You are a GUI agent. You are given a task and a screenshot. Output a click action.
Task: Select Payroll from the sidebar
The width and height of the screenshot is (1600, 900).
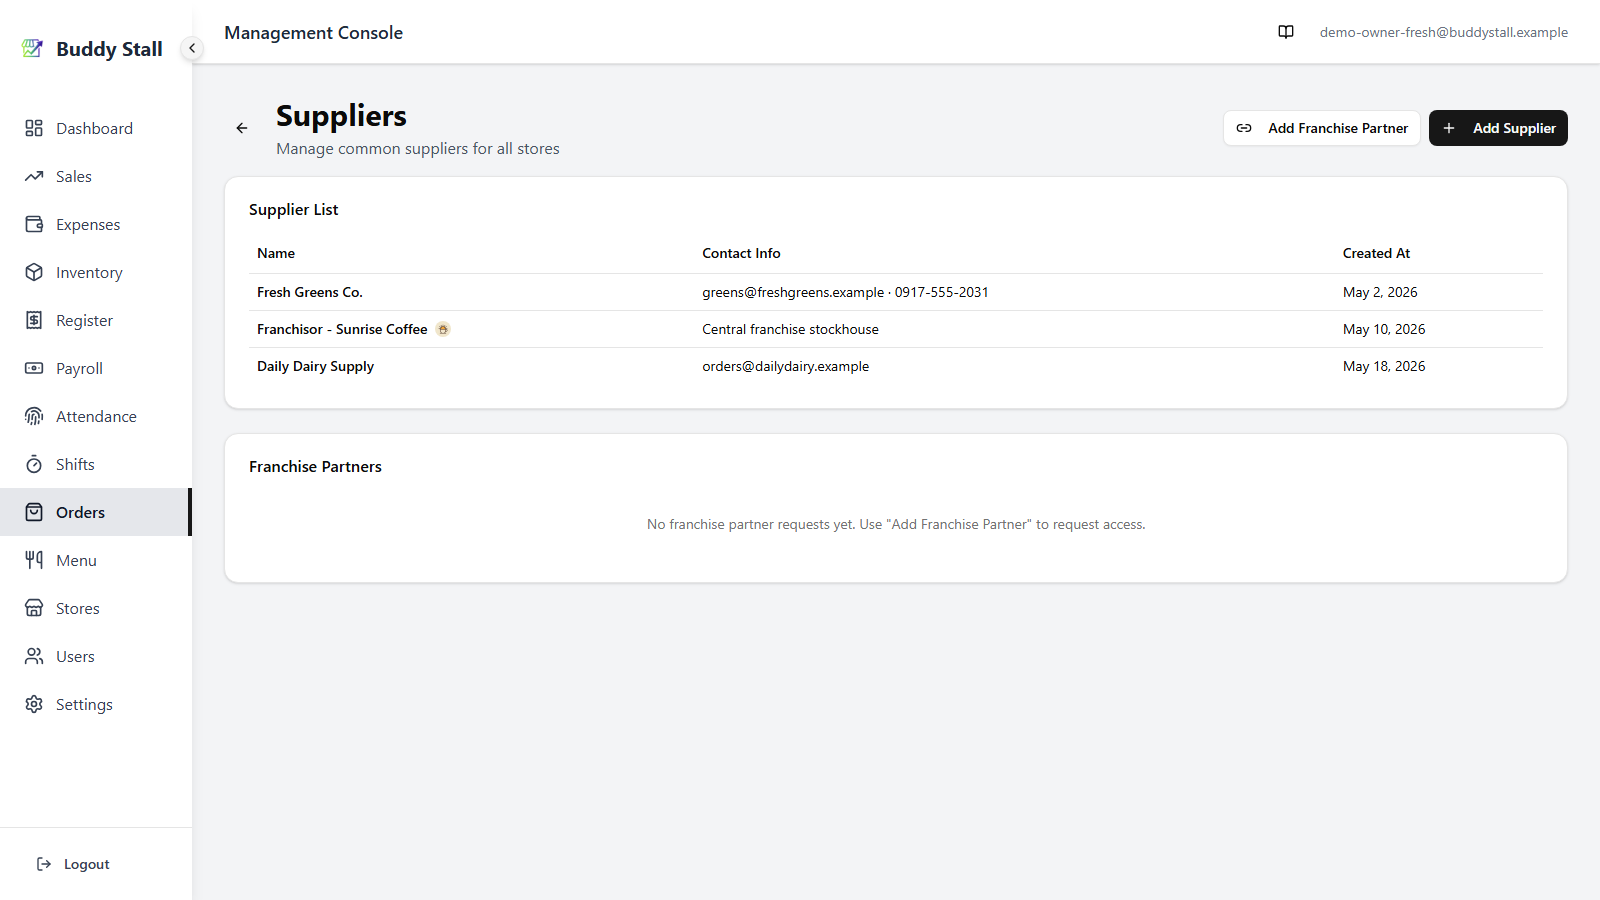coord(96,368)
